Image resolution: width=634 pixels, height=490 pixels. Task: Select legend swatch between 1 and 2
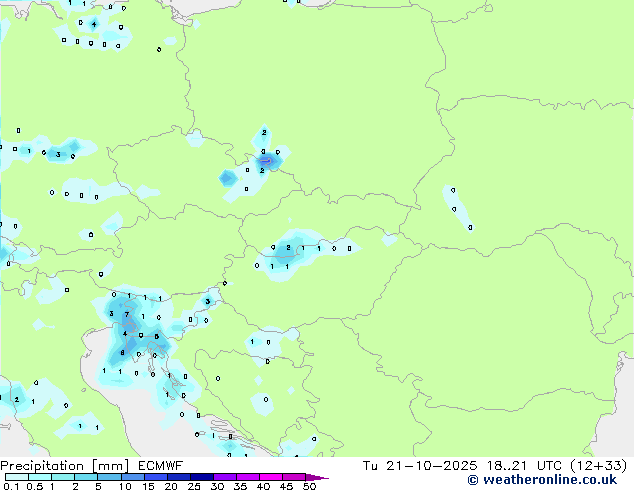63,477
